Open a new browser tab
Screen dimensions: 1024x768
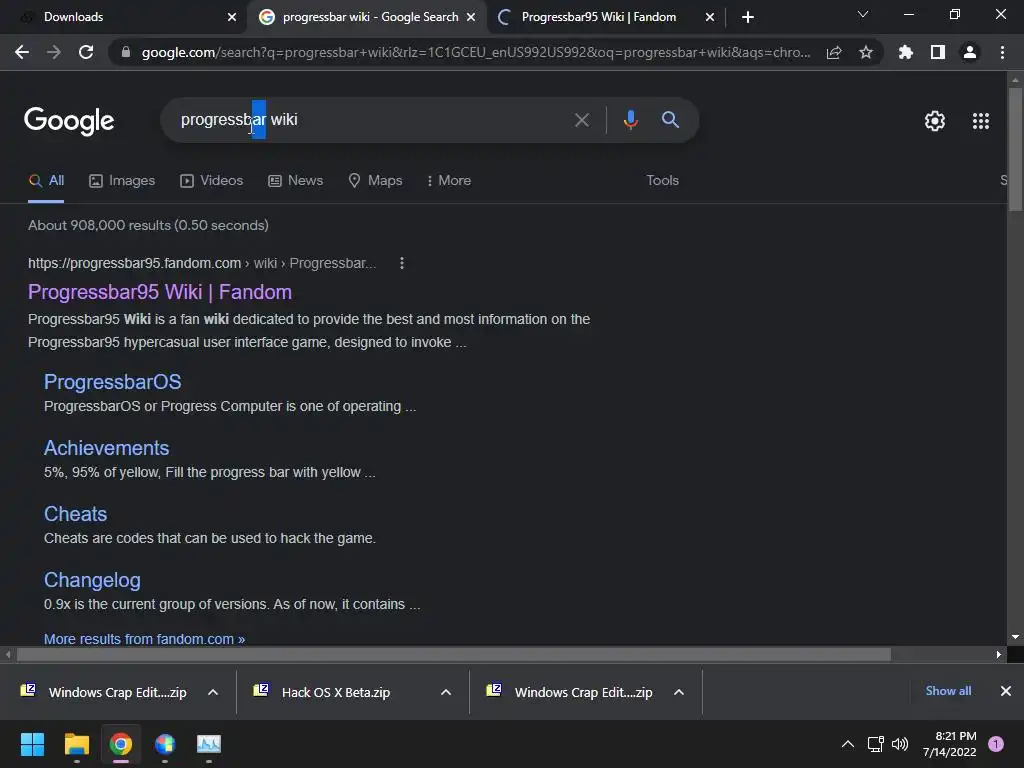748,17
